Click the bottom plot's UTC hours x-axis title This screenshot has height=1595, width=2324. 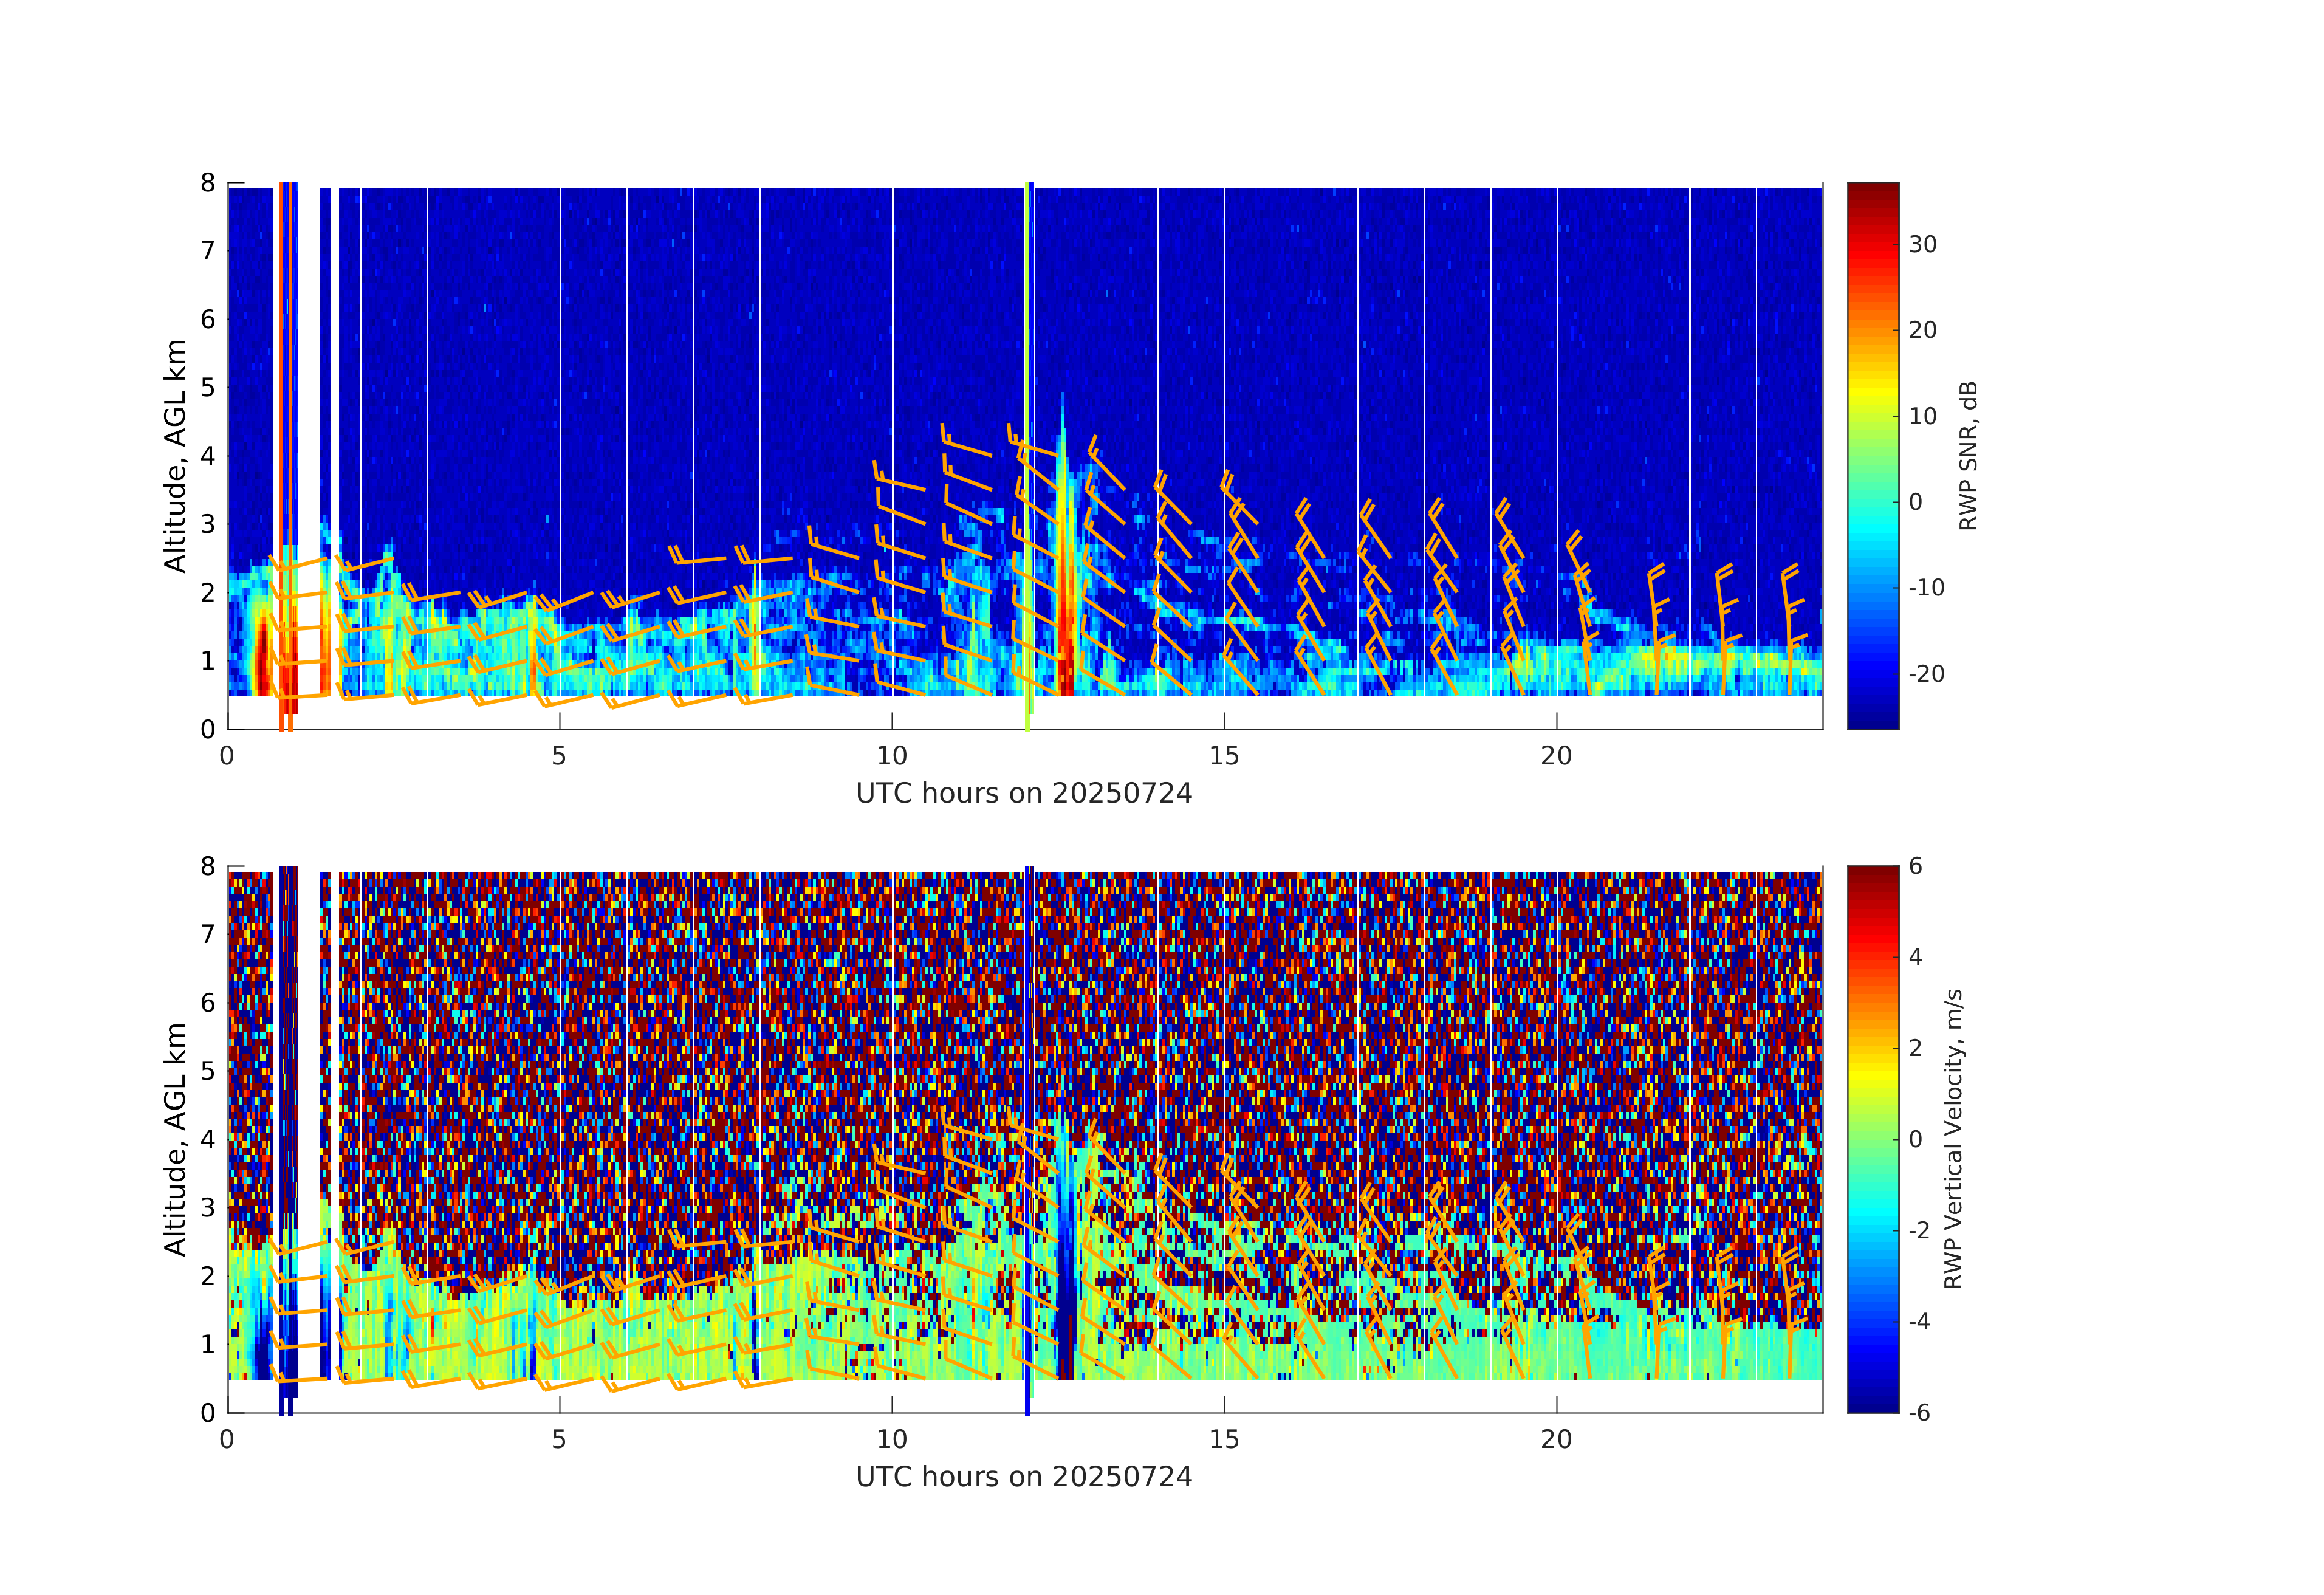click(1024, 1477)
